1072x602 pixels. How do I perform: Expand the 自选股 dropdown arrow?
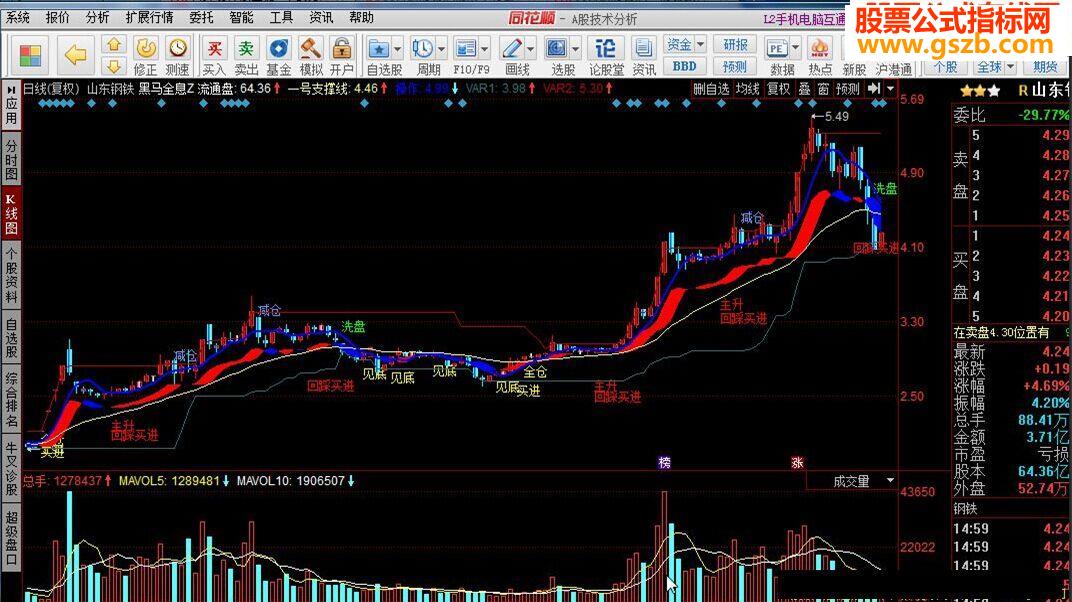(x=397, y=49)
